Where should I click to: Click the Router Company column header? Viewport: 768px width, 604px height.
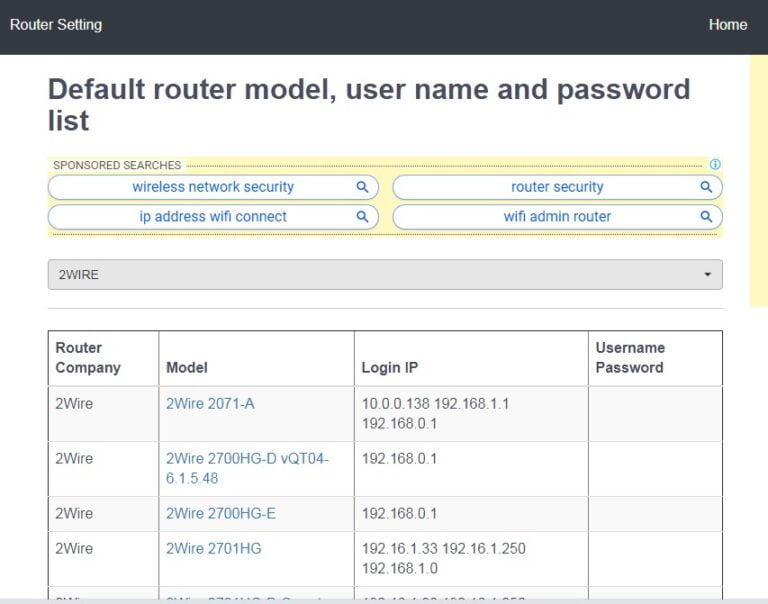click(103, 358)
